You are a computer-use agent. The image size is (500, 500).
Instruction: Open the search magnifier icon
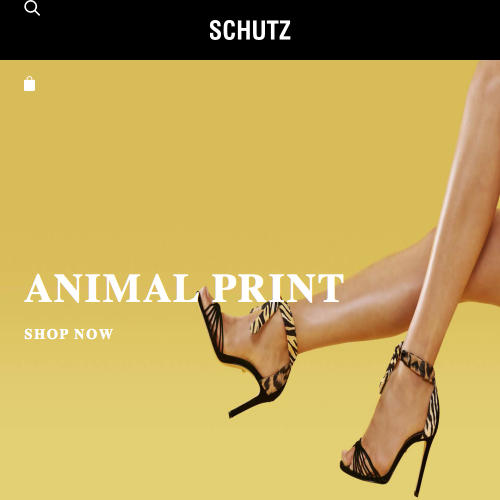(32, 8)
